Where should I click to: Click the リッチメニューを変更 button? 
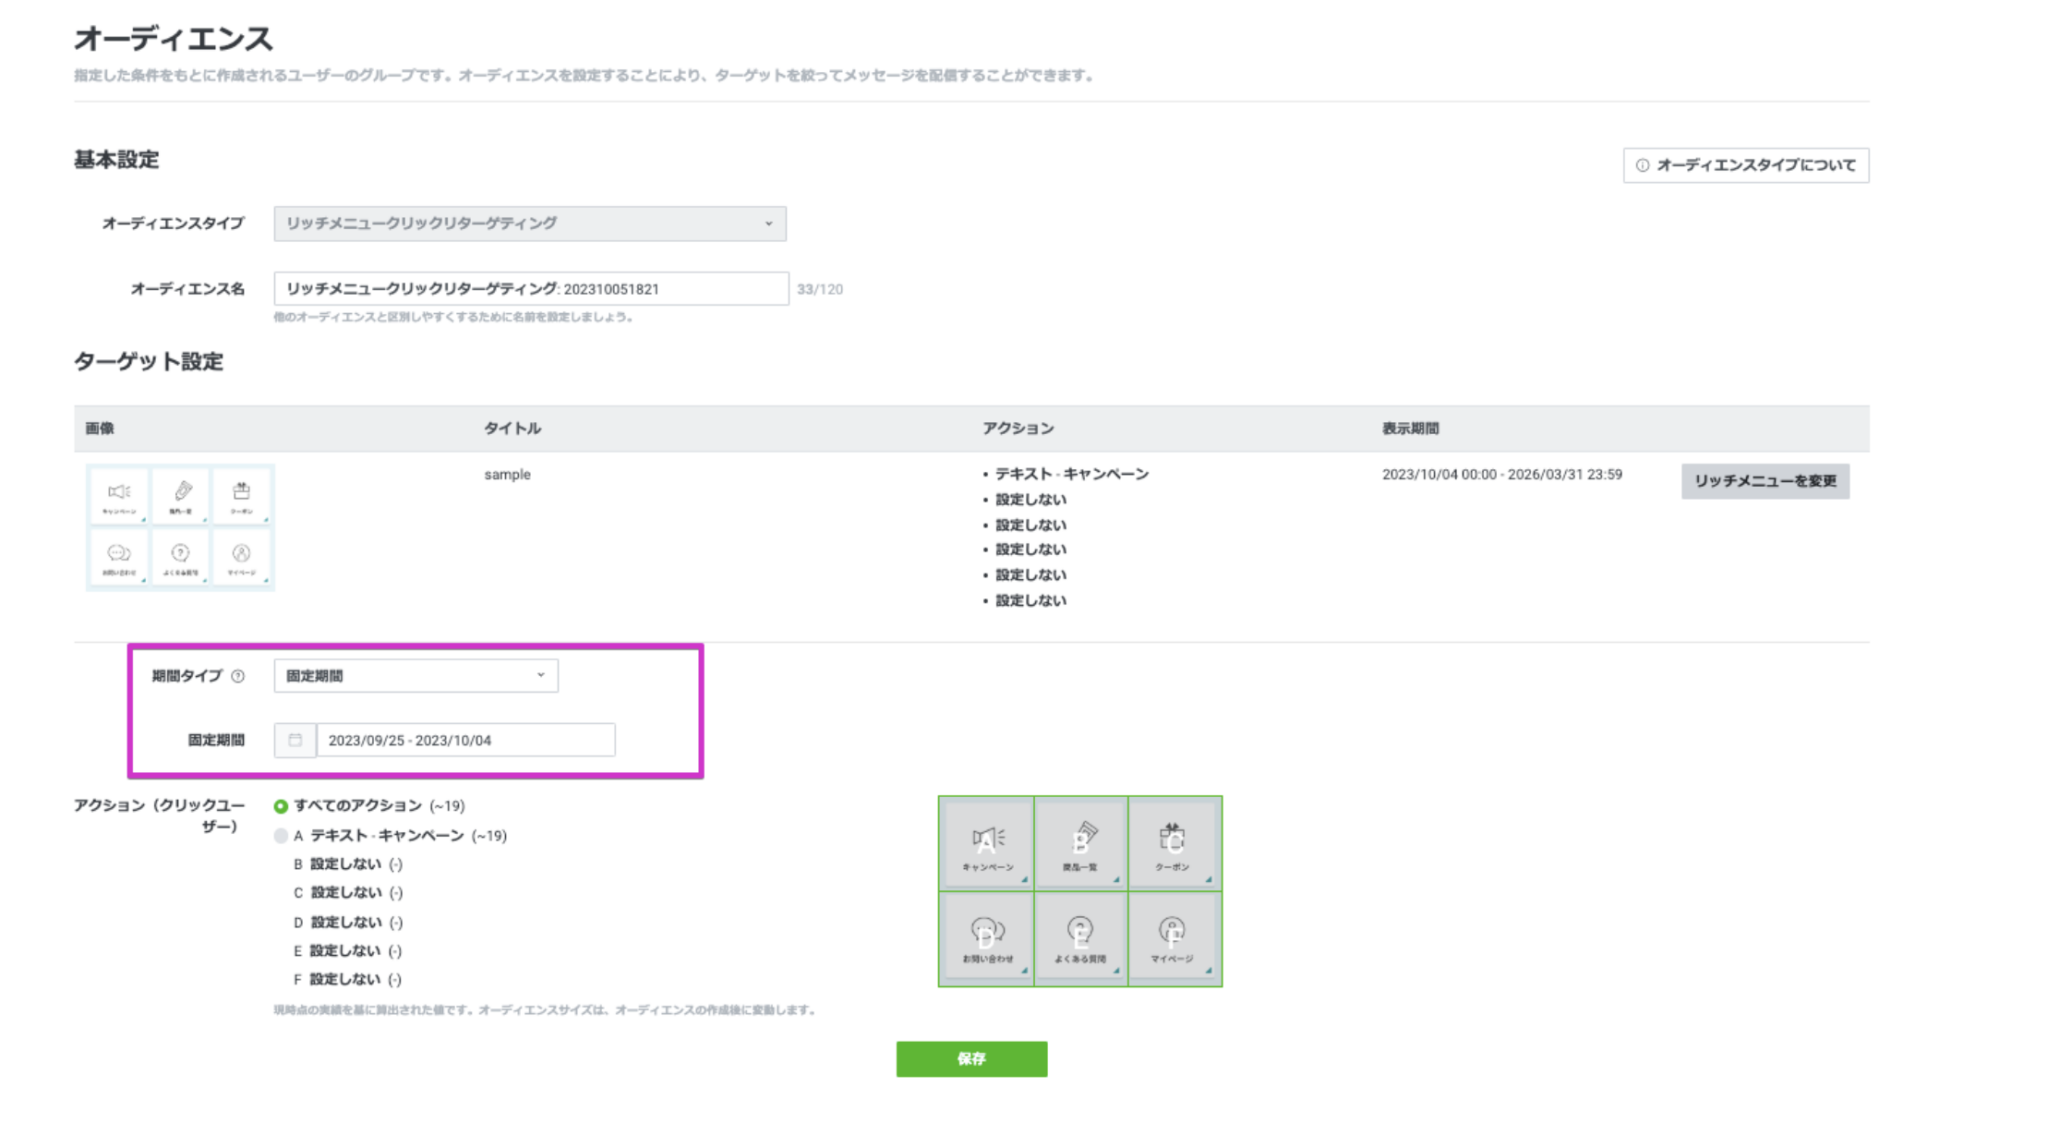pyautogui.click(x=1765, y=481)
